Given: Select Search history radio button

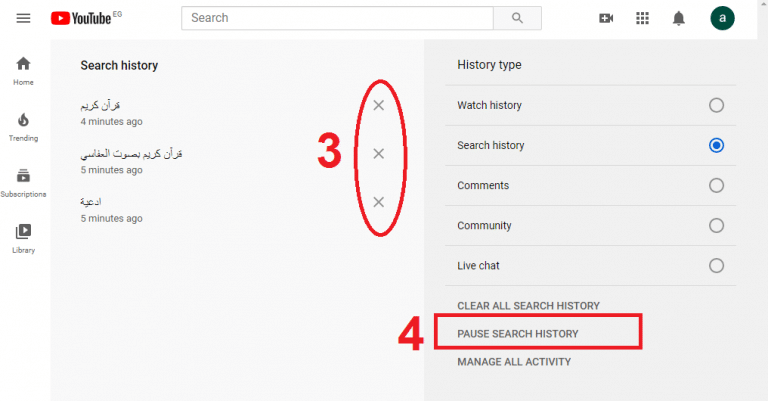Looking at the screenshot, I should [716, 145].
